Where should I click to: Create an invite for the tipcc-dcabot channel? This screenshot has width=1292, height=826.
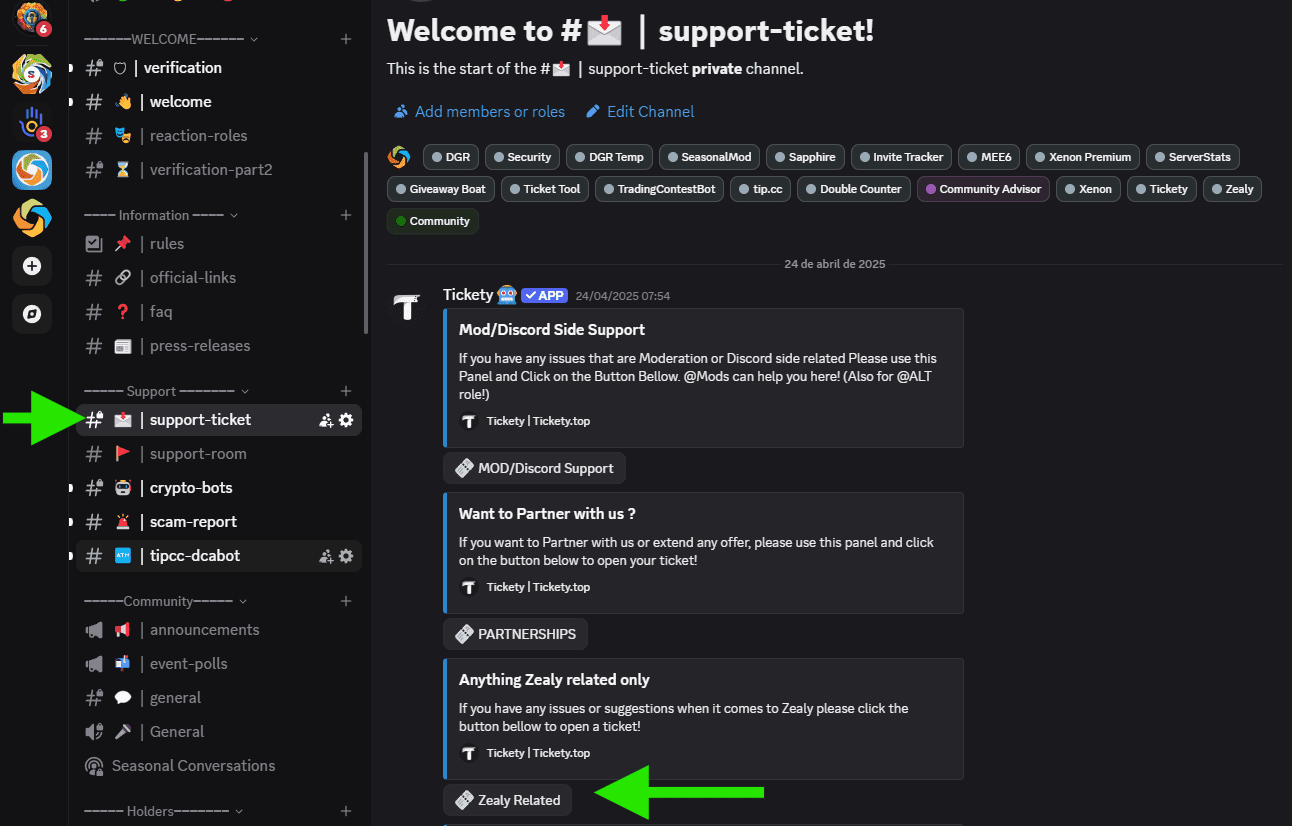(x=326, y=556)
